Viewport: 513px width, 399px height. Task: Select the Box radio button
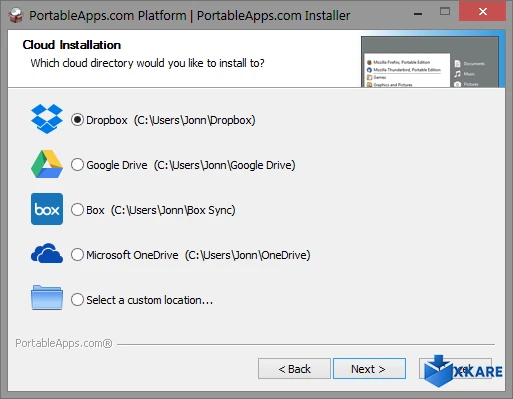pyautogui.click(x=77, y=210)
